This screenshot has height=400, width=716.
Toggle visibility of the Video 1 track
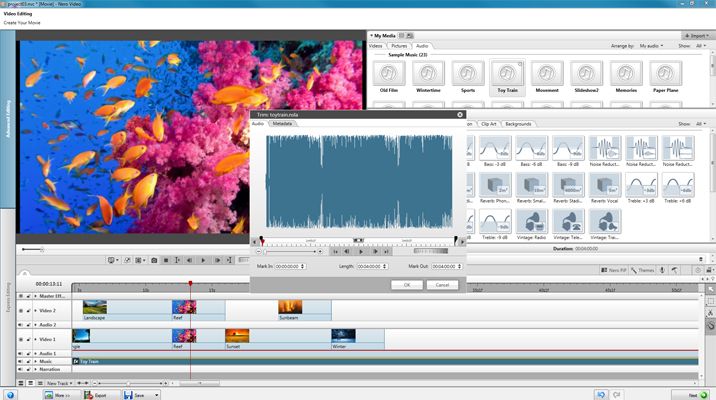pos(21,339)
